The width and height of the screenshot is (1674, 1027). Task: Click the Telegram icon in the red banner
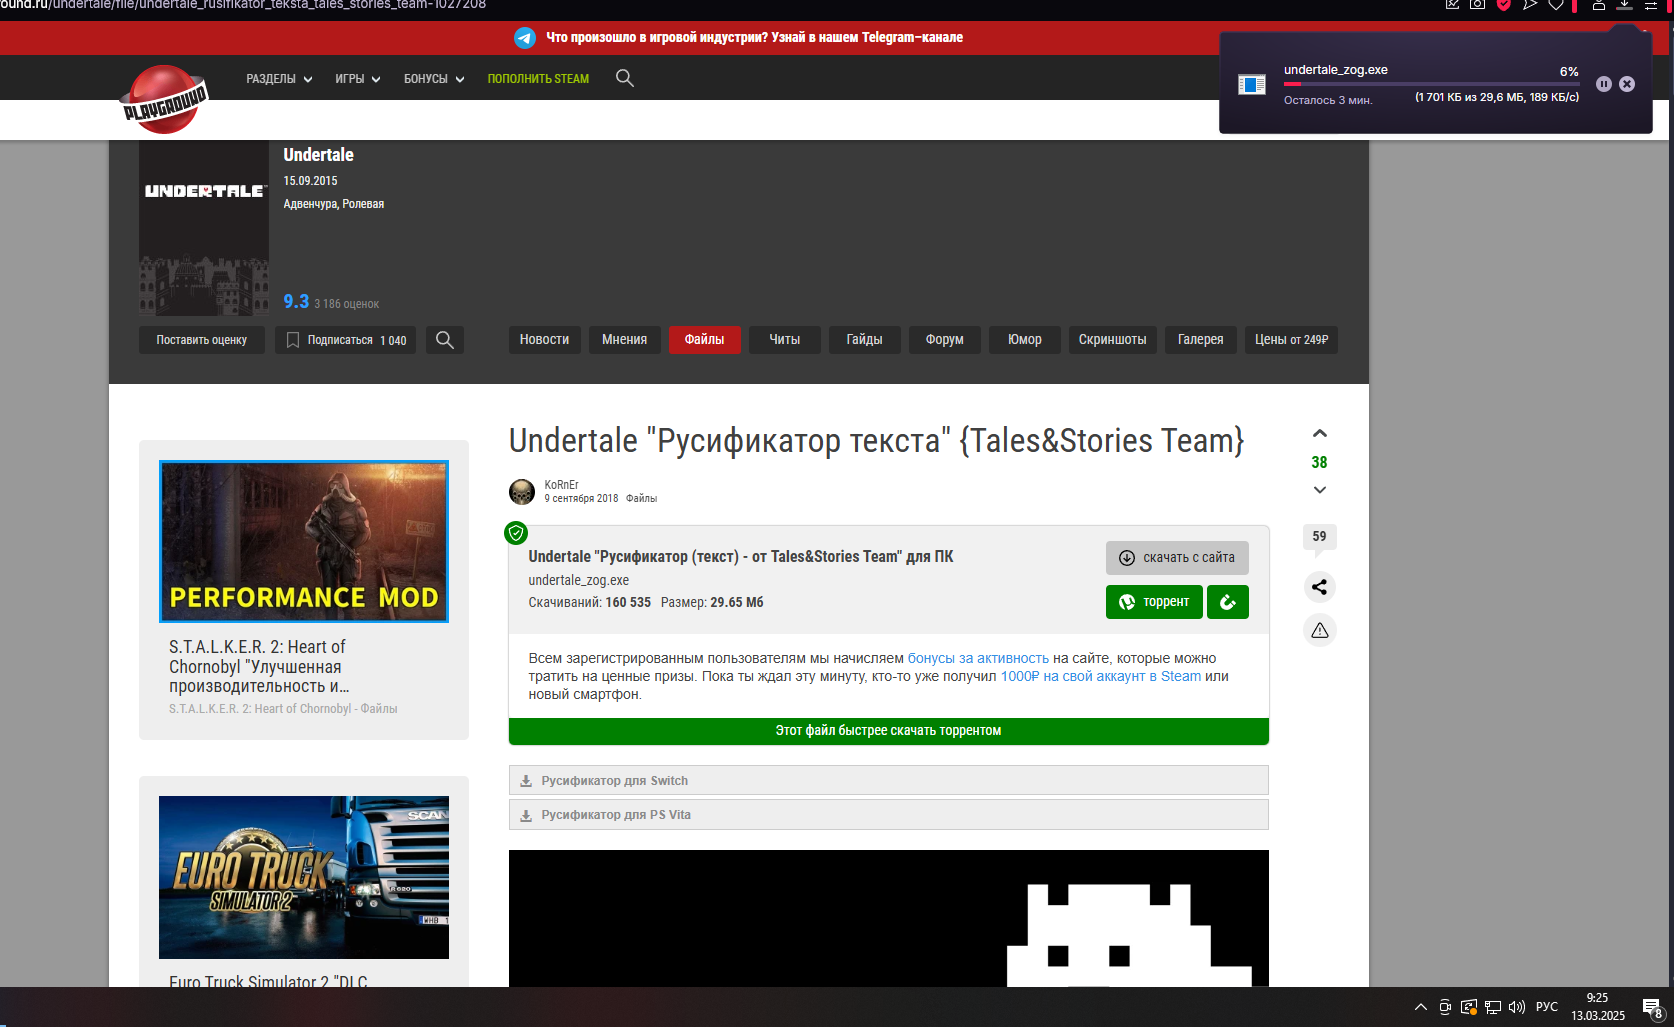coord(525,38)
